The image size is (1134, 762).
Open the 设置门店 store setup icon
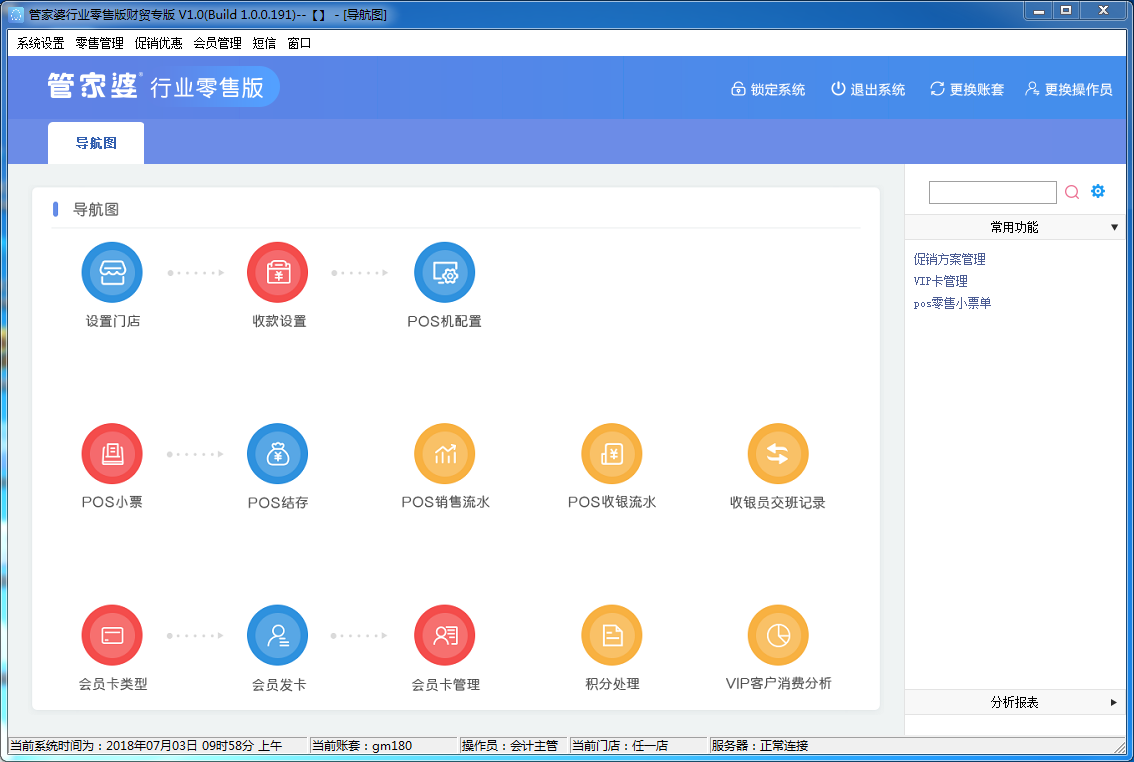click(x=112, y=273)
